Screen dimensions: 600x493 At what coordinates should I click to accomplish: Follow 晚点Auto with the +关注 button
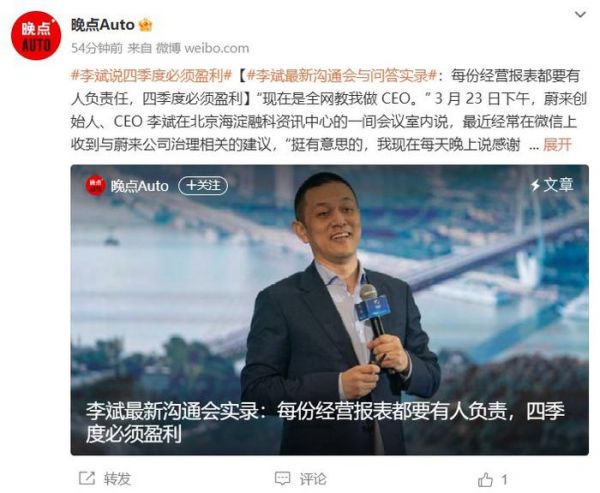[203, 186]
